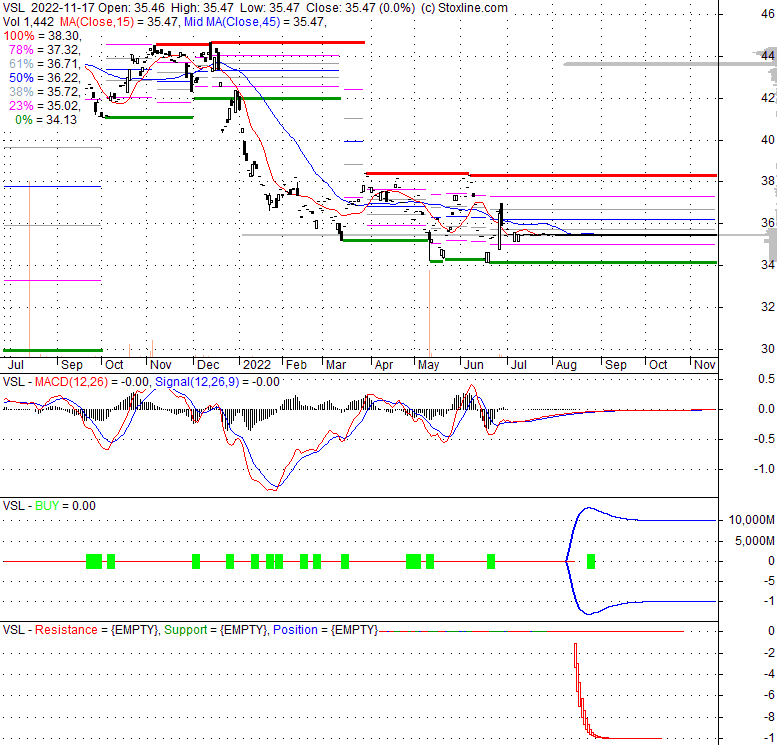Click the 'Jun' month label on time axis
The width and height of the screenshot is (778, 746).
pyautogui.click(x=473, y=365)
